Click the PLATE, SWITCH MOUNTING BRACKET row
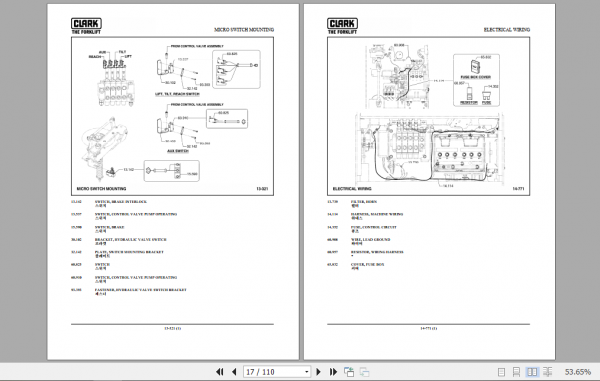Screen dimensions: 600x381 tap(117, 254)
